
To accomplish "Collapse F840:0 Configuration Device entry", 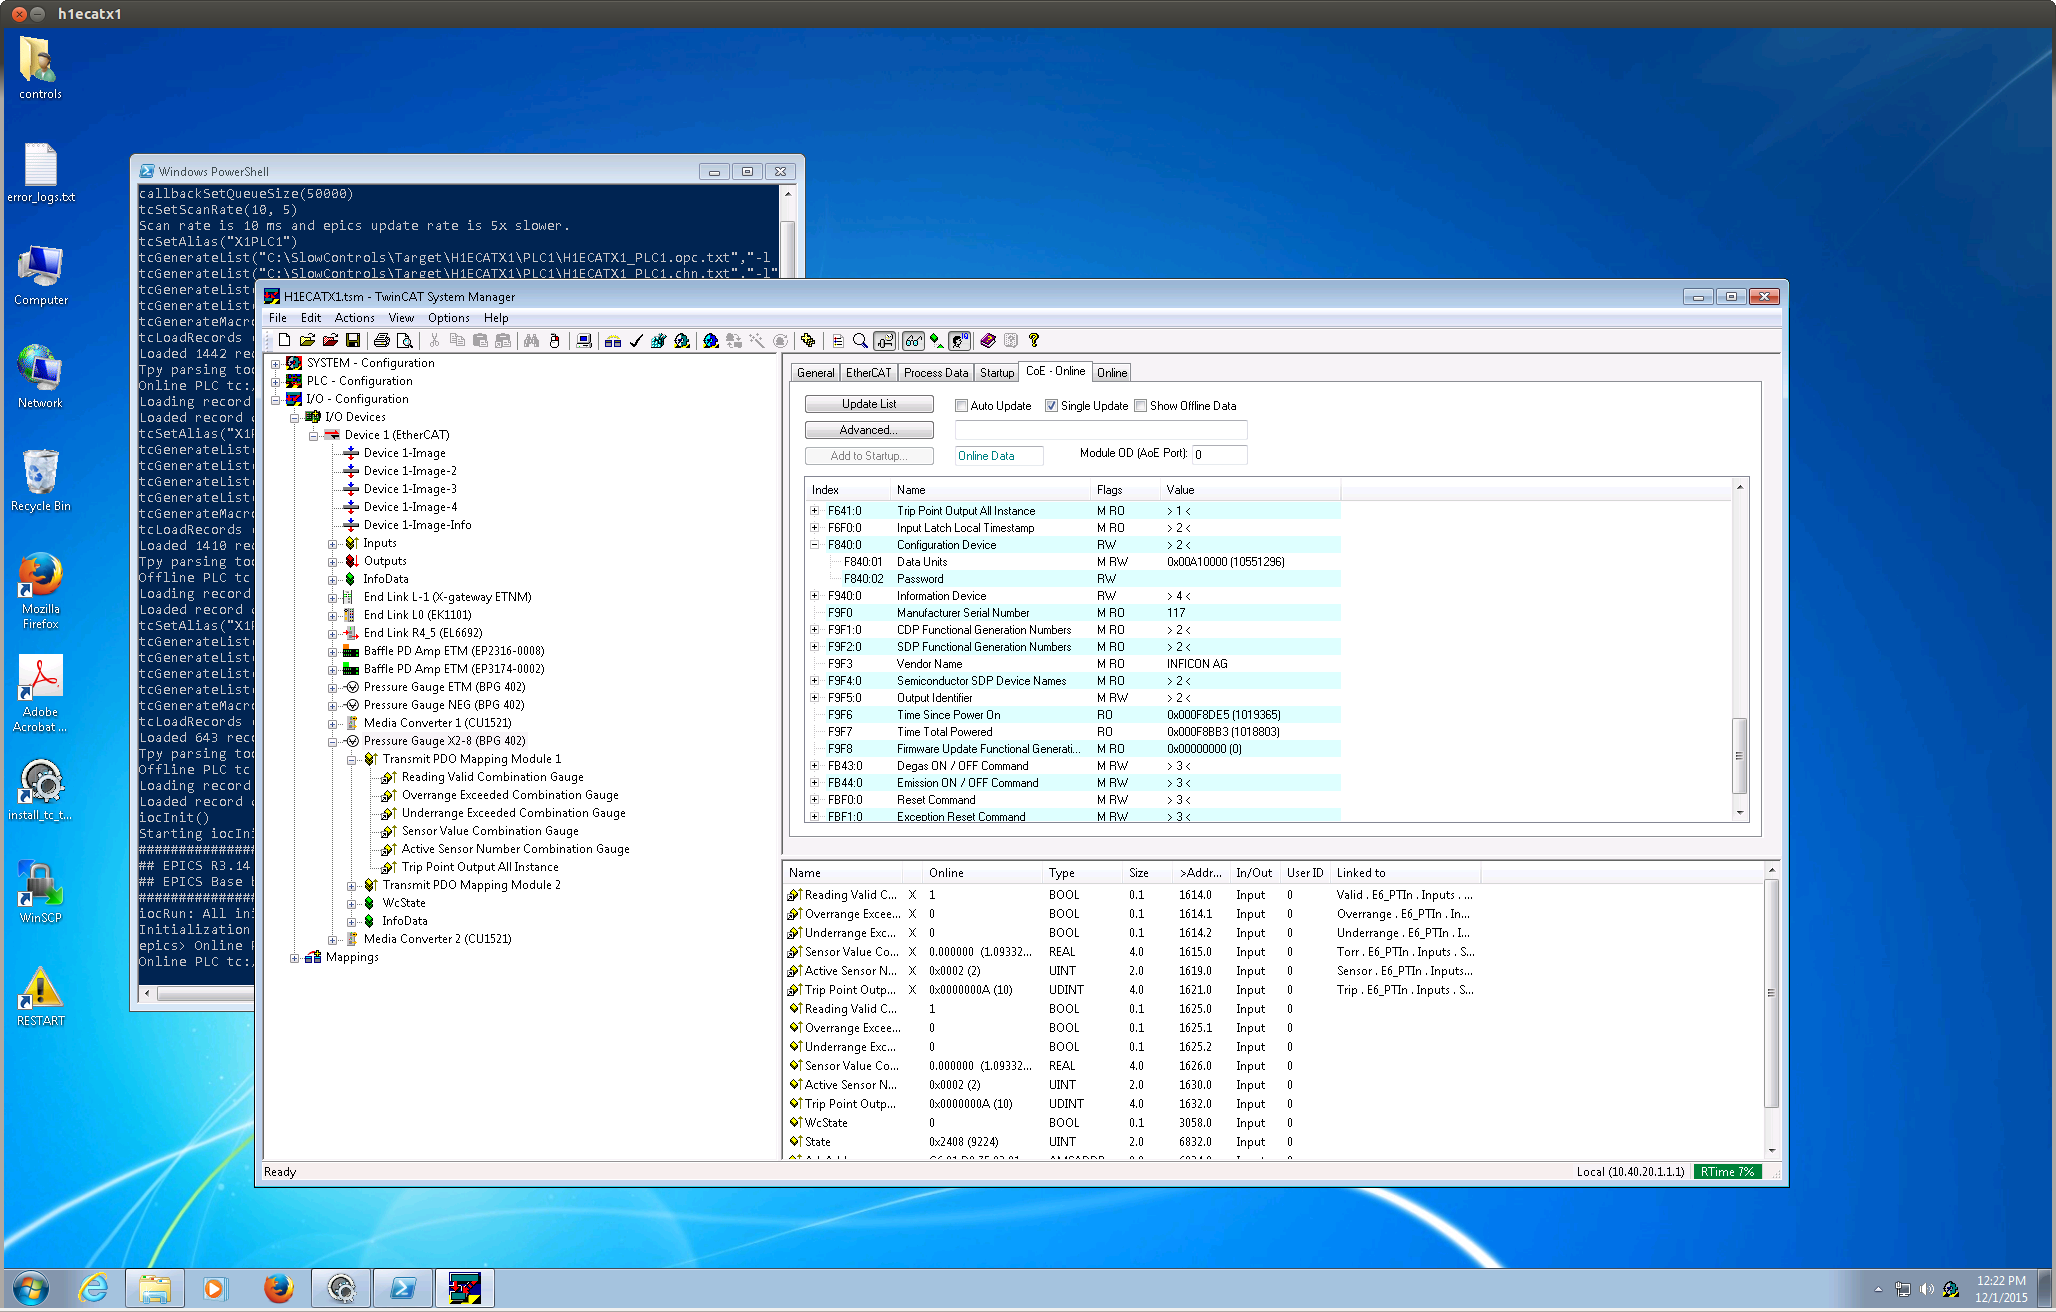I will tap(815, 545).
